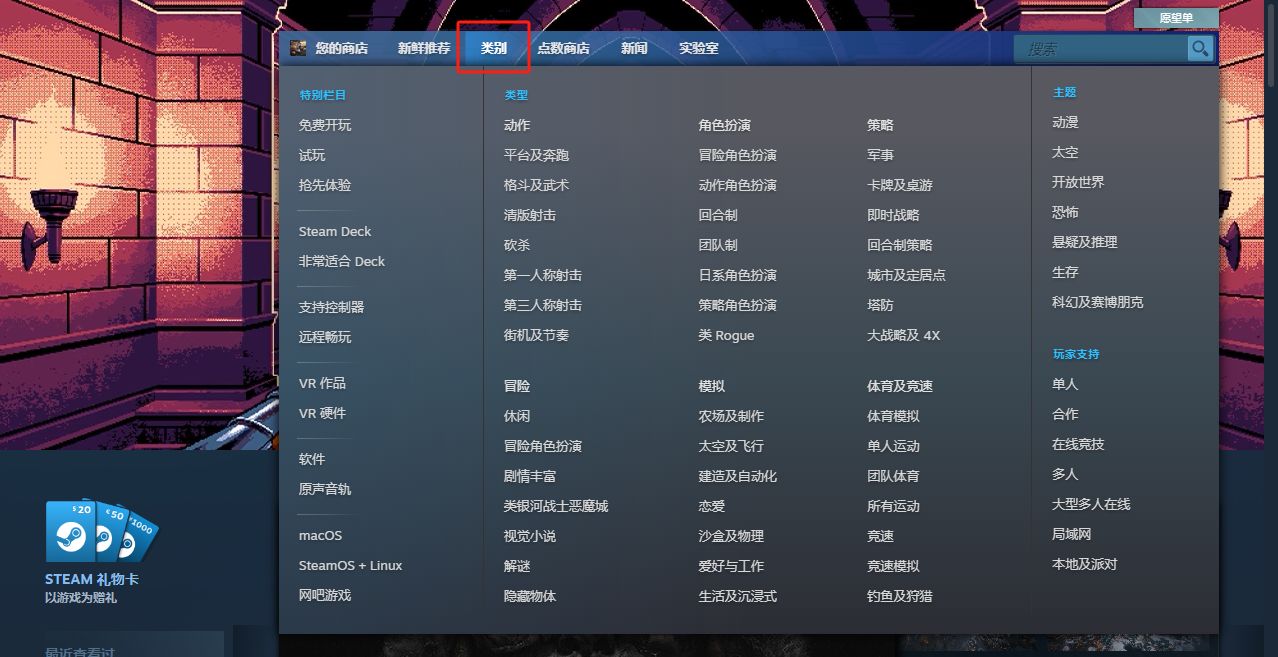This screenshot has width=1278, height=657.
Task: Select 大战略及 4X genre
Action: [x=904, y=335]
